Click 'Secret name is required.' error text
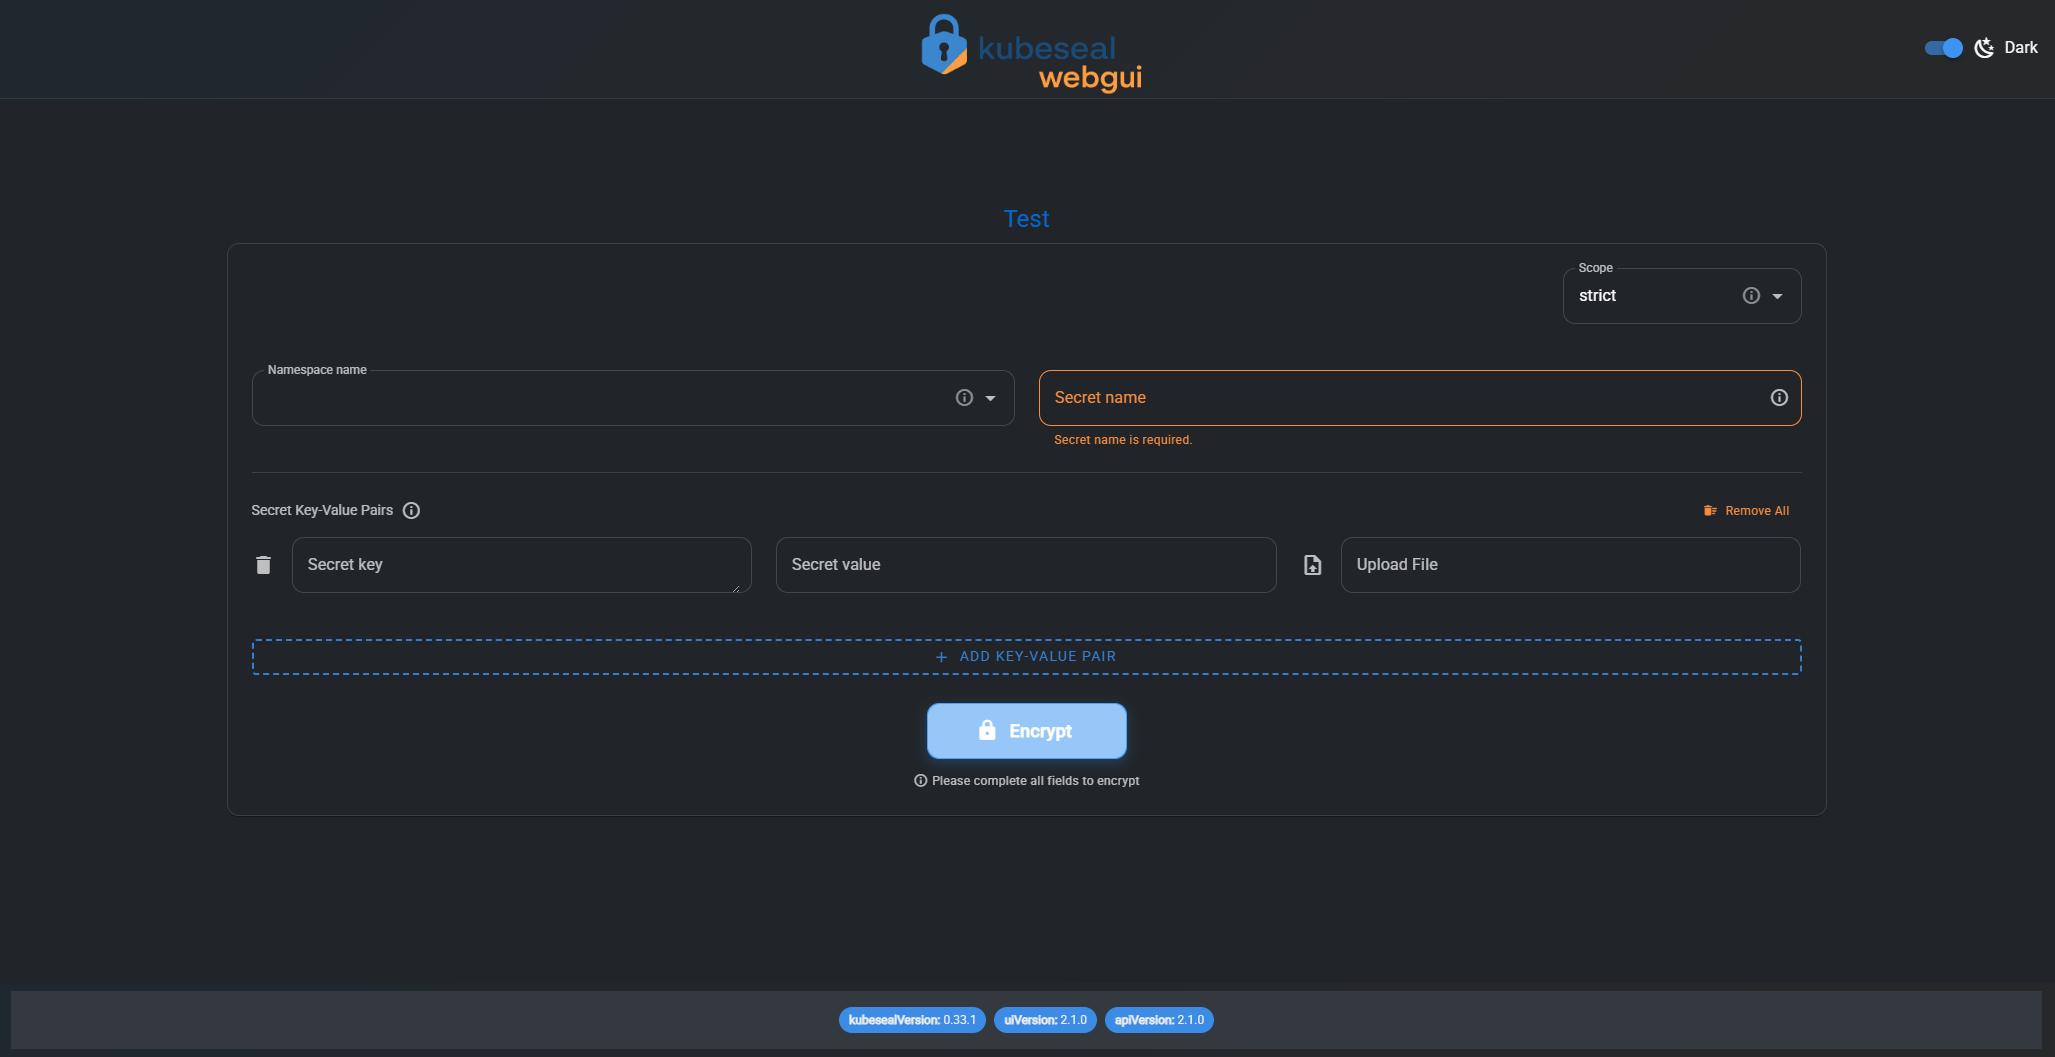 click(x=1123, y=440)
